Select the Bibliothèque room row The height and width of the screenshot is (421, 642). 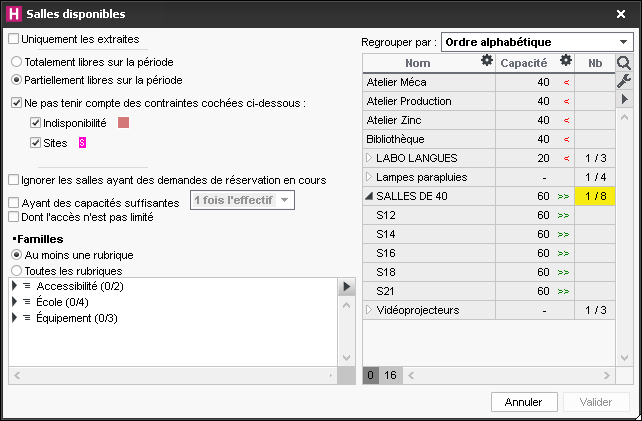[488, 139]
